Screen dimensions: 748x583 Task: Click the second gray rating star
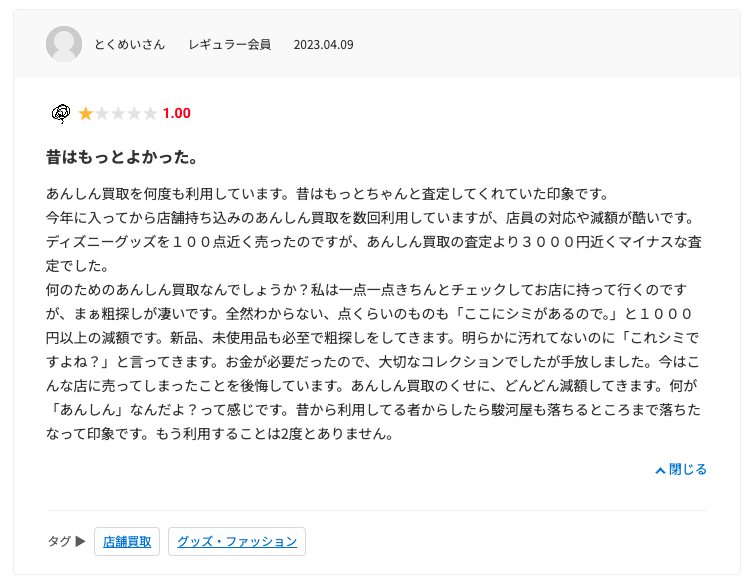101,113
